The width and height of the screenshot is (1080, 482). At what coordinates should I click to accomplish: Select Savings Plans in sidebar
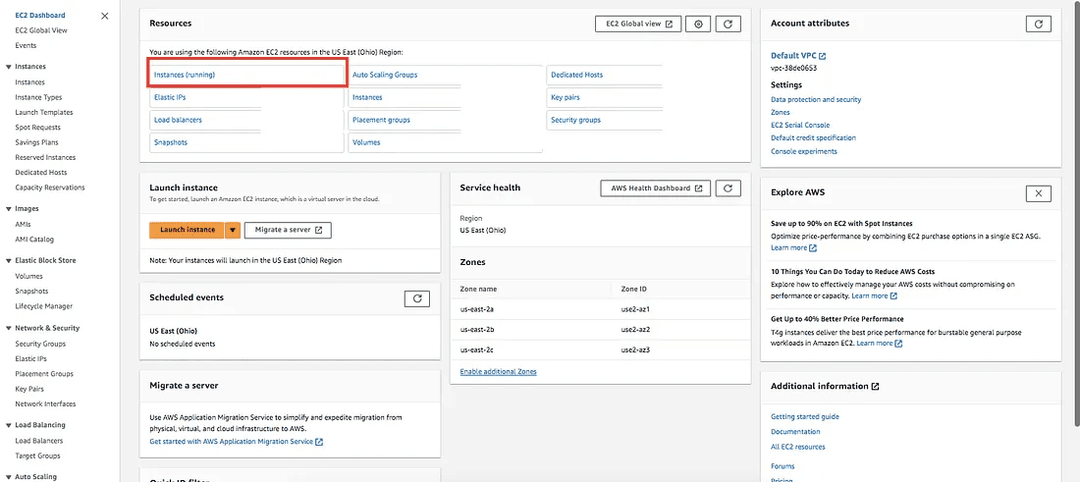[x=37, y=143]
